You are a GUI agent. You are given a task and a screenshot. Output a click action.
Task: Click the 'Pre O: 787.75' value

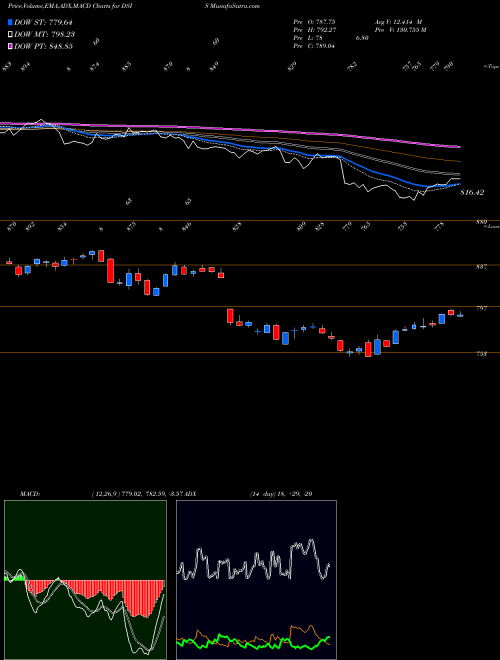click(314, 22)
